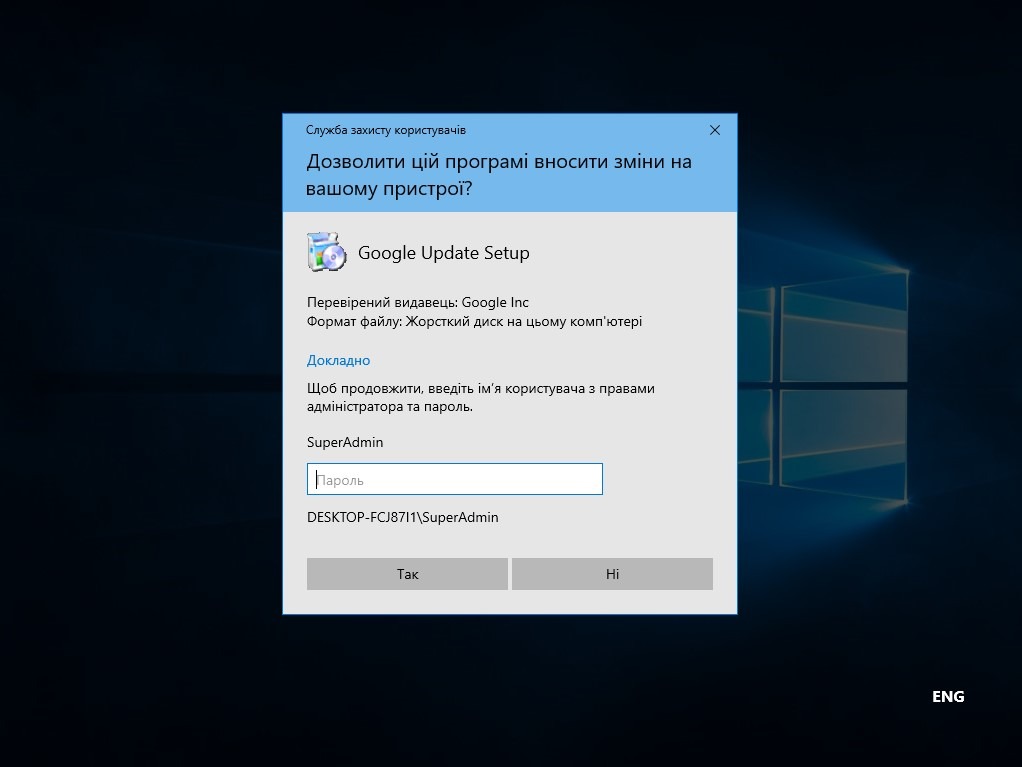Click the Дозволити цій програмі heading question
Screen dimensions: 1022x767
tap(498, 175)
